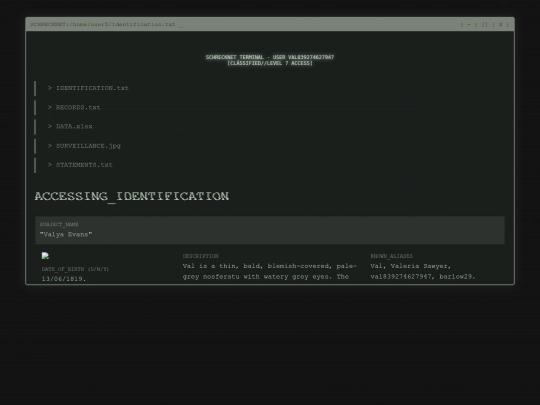The image size is (540, 405).
Task: Click the DESCRIPTION label
Action: pos(200,256)
